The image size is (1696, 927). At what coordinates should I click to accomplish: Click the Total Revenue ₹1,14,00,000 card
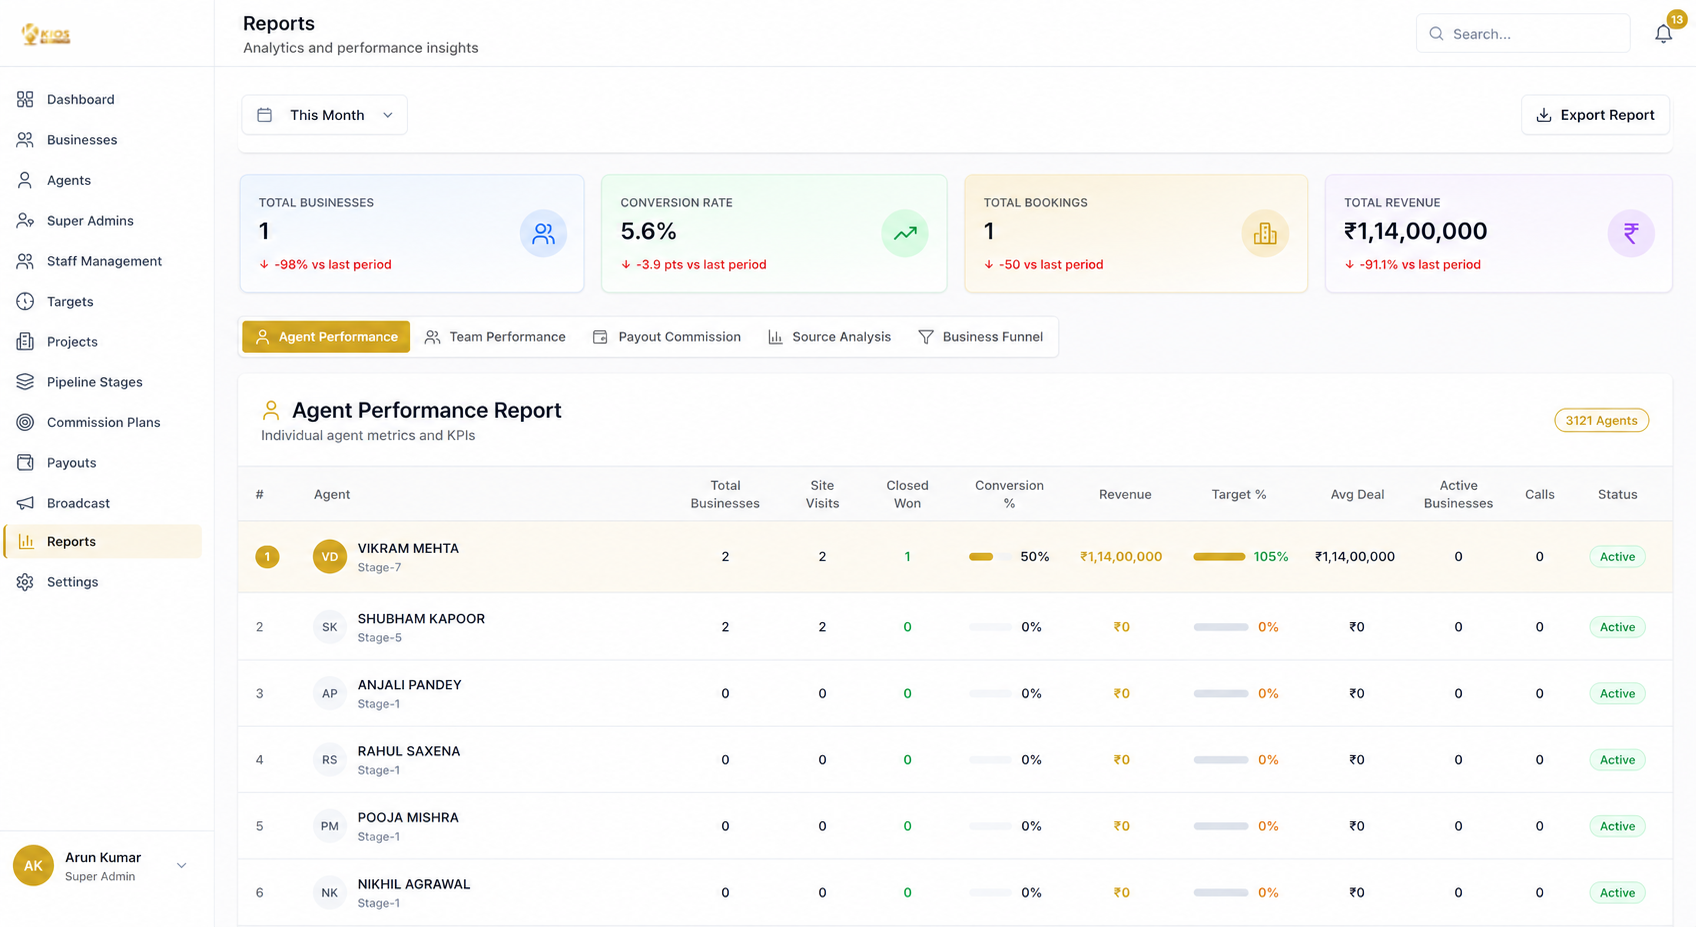(1498, 234)
